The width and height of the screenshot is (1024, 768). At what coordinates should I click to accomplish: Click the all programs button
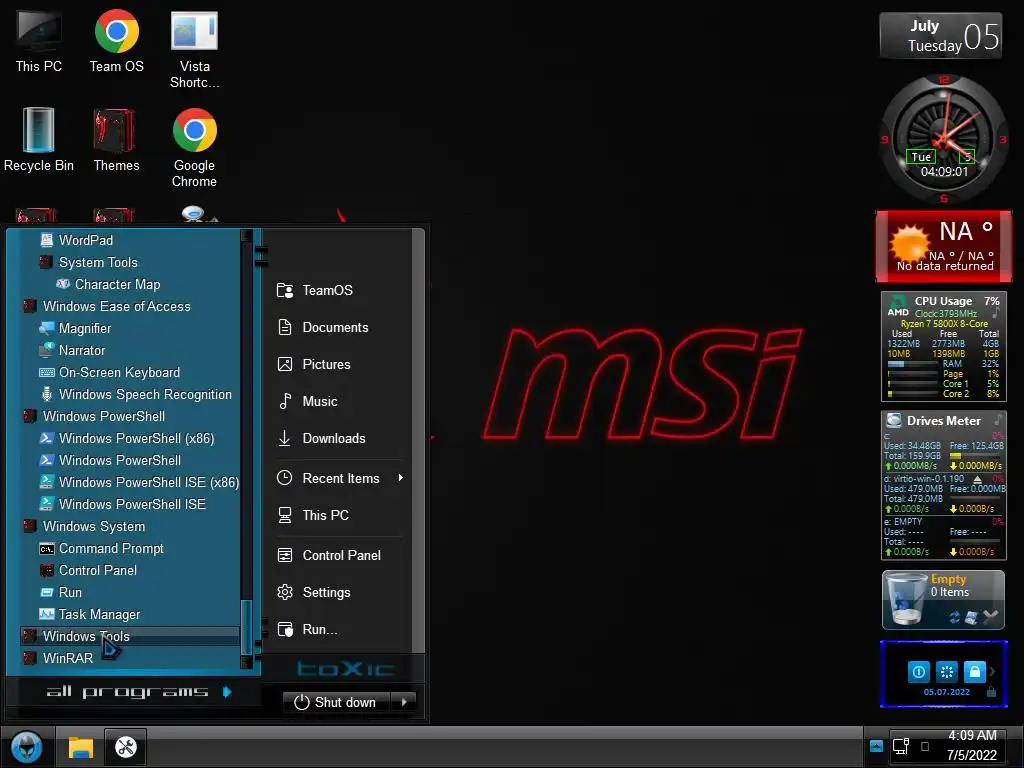pyautogui.click(x=138, y=692)
